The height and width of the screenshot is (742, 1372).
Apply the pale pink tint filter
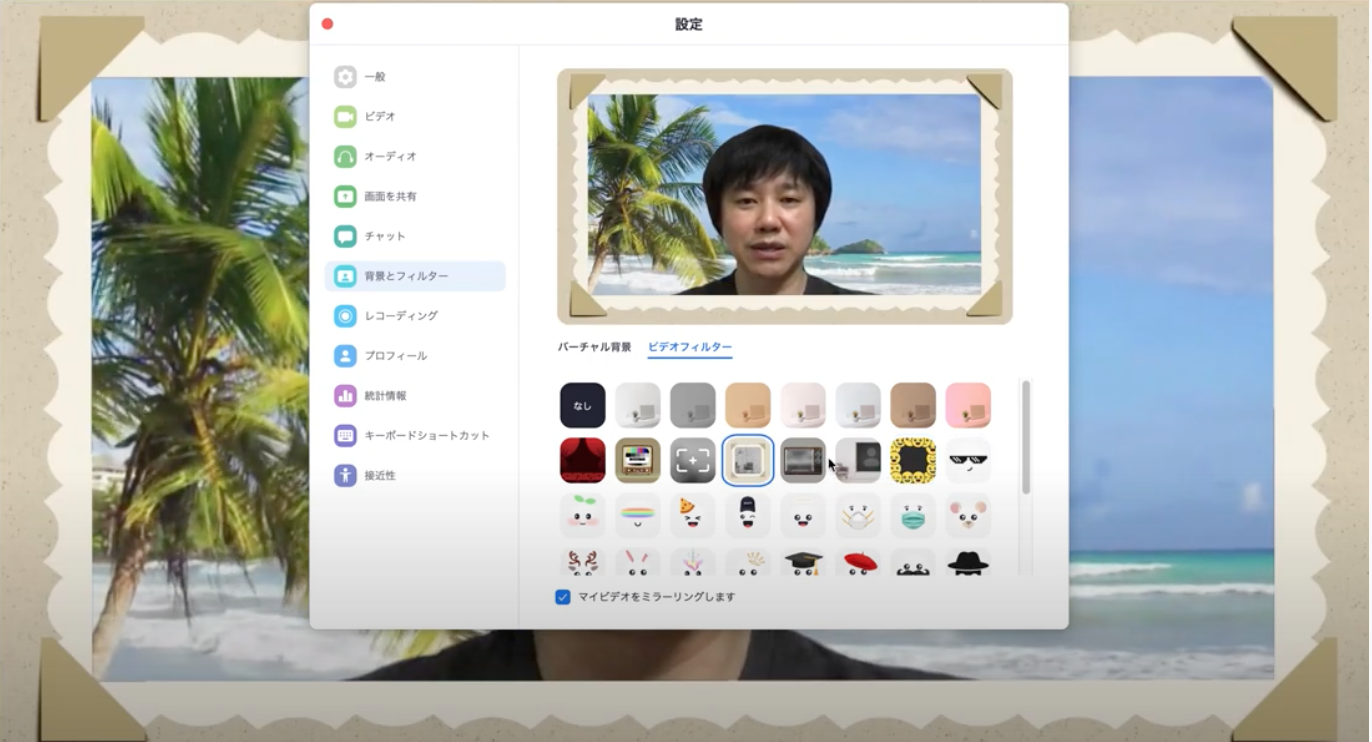pos(803,406)
